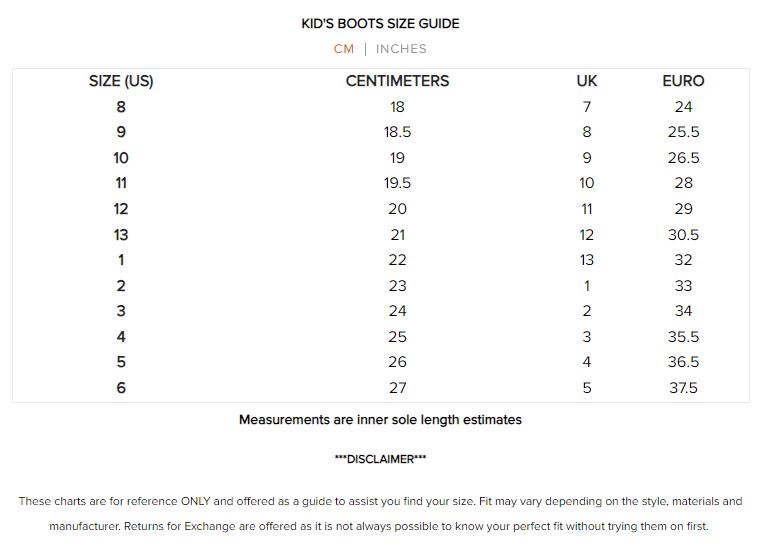Select the US size 13 row label
The width and height of the screenshot is (761, 552).
click(x=121, y=235)
